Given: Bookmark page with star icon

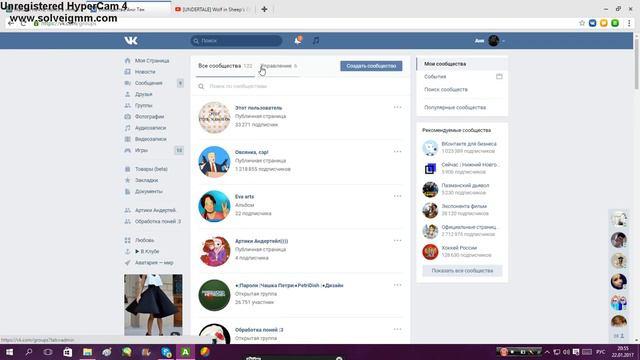Looking at the screenshot, I should coord(582,23).
